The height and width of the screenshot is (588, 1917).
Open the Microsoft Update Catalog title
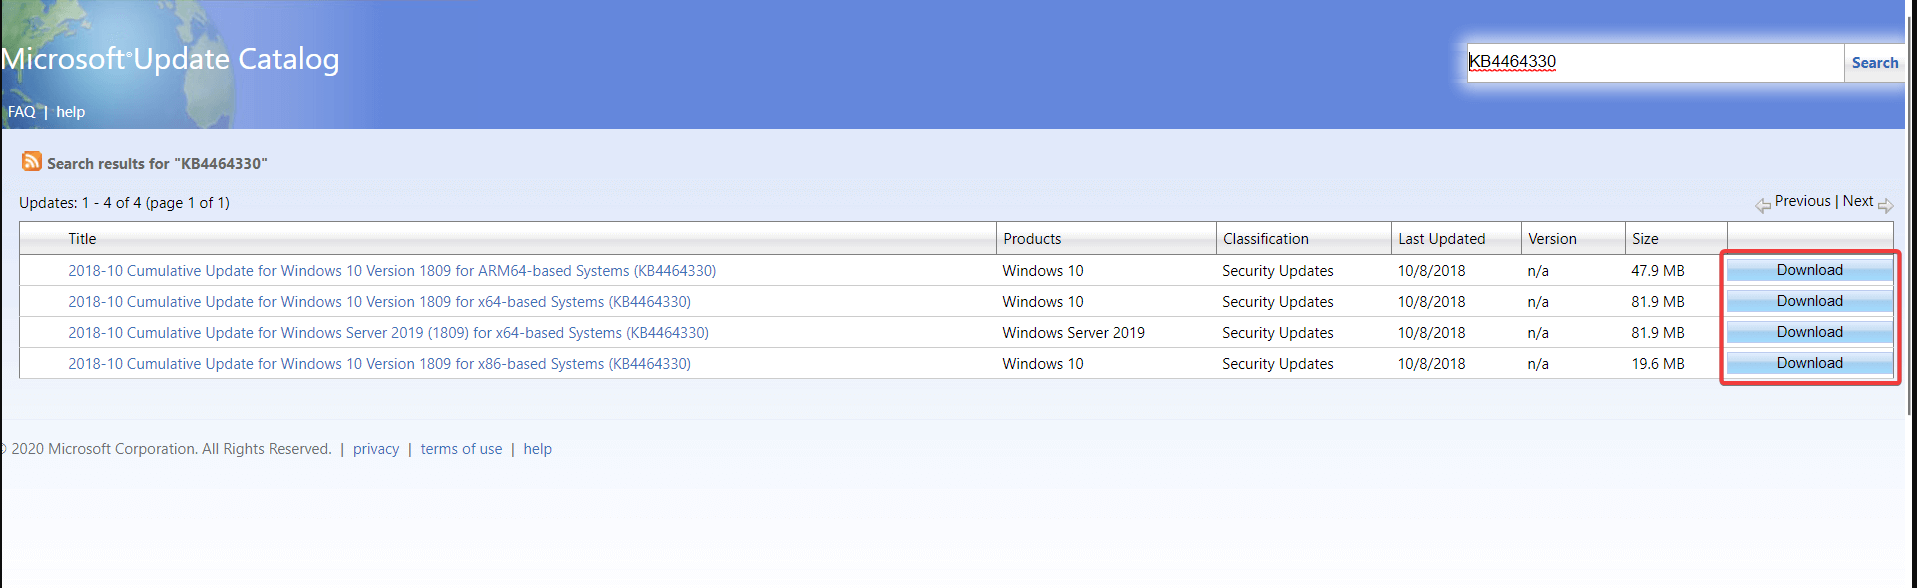pos(170,59)
